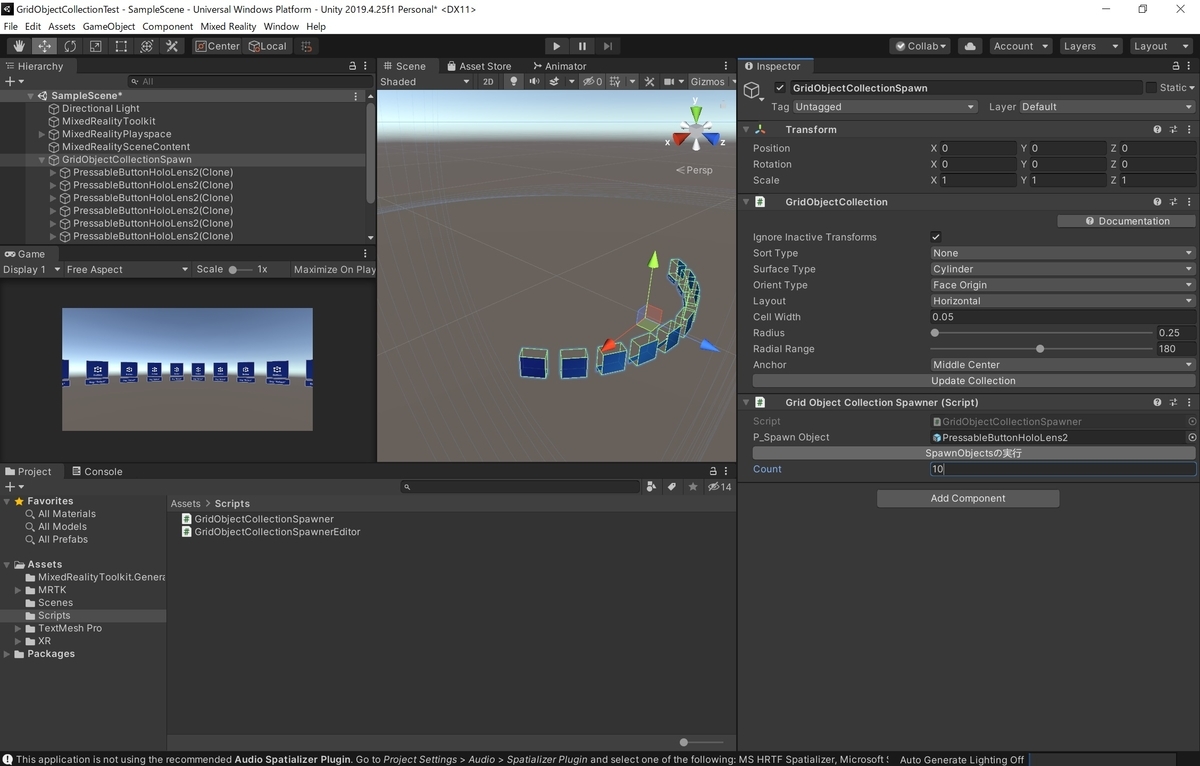This screenshot has width=1200, height=766.
Task: Click the Add Component button
Action: (x=967, y=498)
